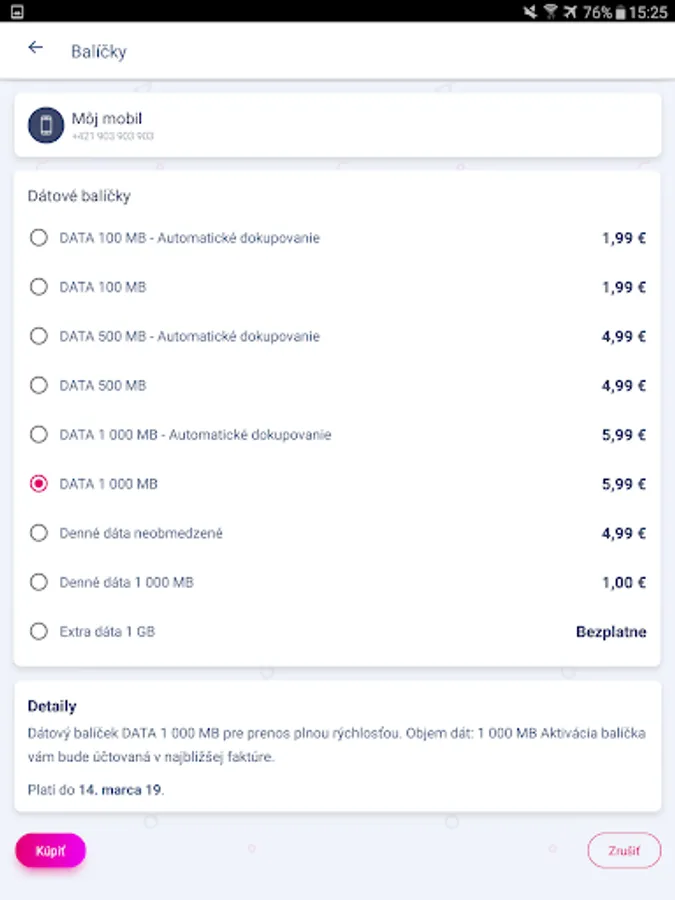Open the Môj mobil account card
Image resolution: width=675 pixels, height=900 pixels.
(x=337, y=126)
